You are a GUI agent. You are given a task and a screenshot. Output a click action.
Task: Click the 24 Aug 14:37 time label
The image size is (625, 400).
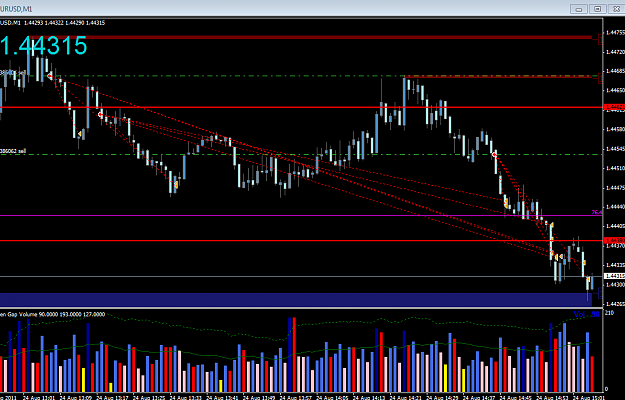(479, 397)
